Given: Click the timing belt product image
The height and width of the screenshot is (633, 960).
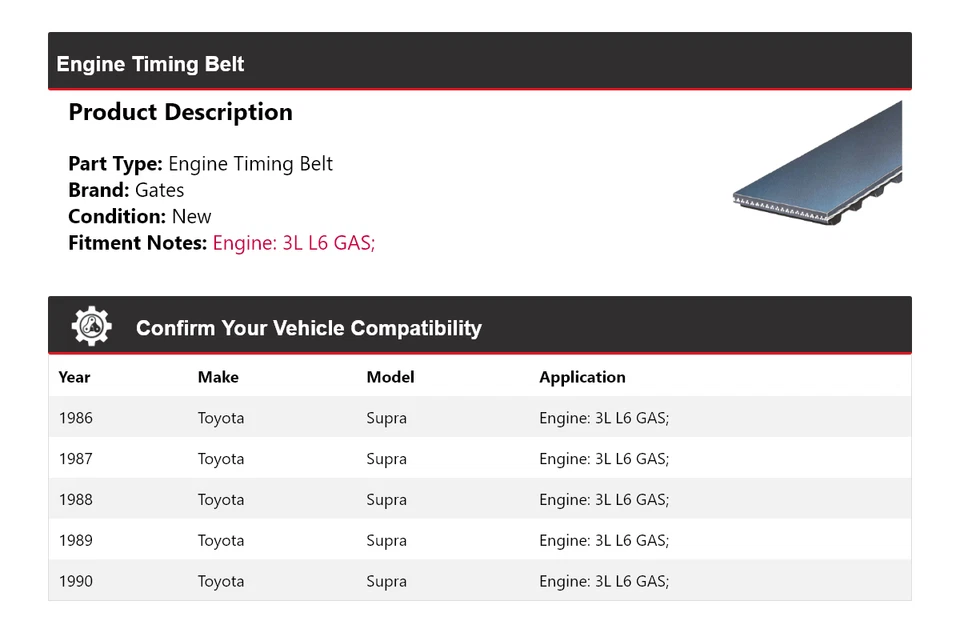Looking at the screenshot, I should [817, 160].
